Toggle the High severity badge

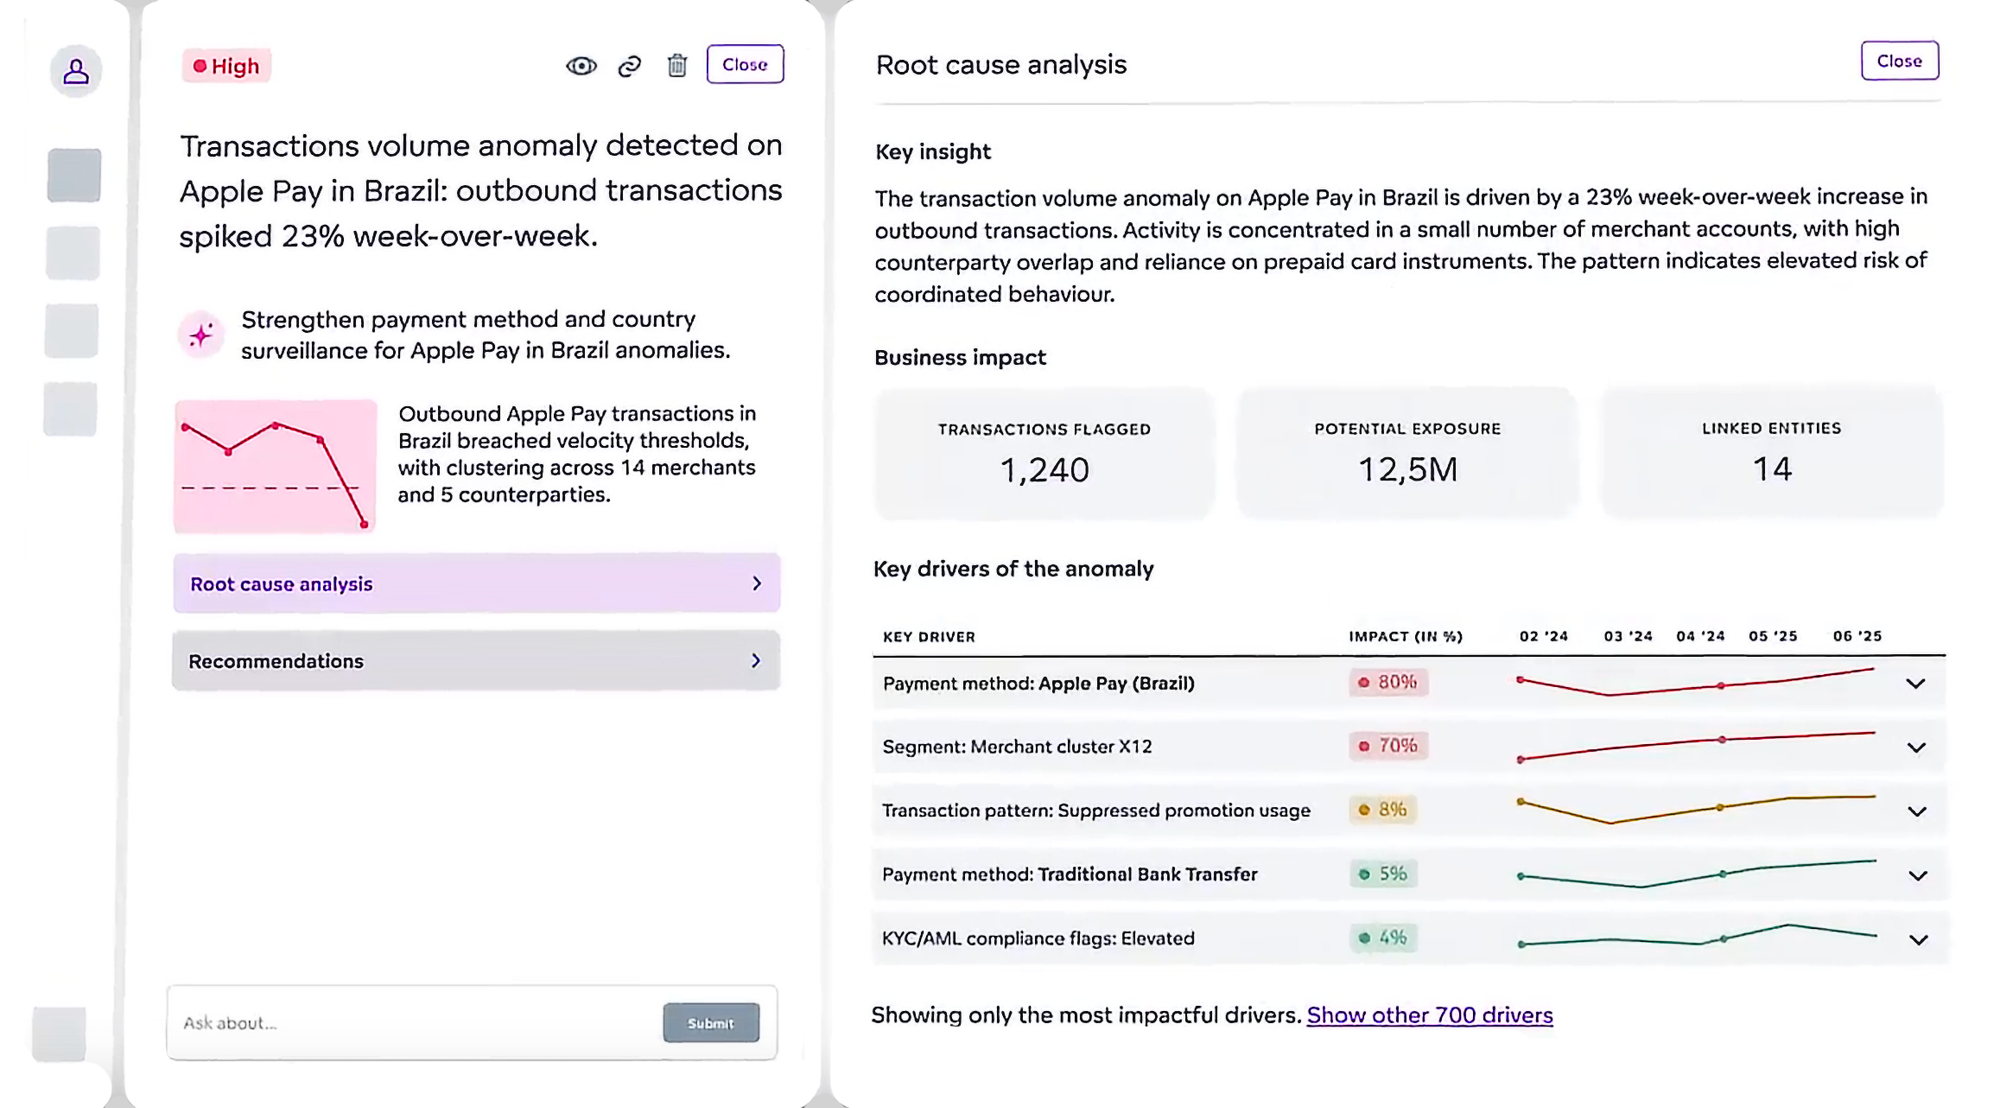(226, 65)
